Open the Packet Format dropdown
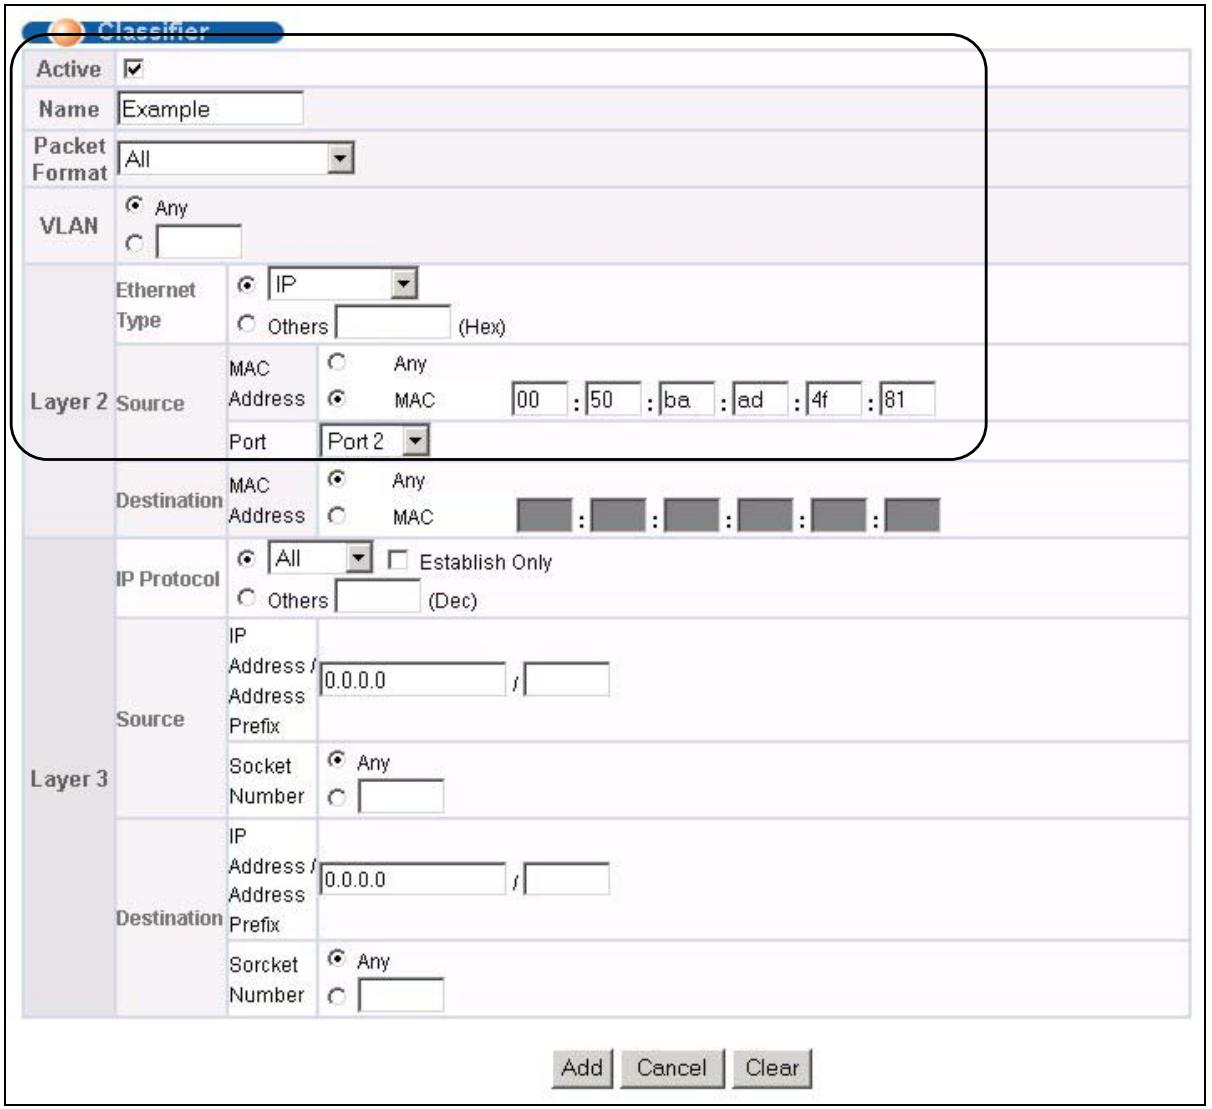The image size is (1212, 1109). coord(236,159)
